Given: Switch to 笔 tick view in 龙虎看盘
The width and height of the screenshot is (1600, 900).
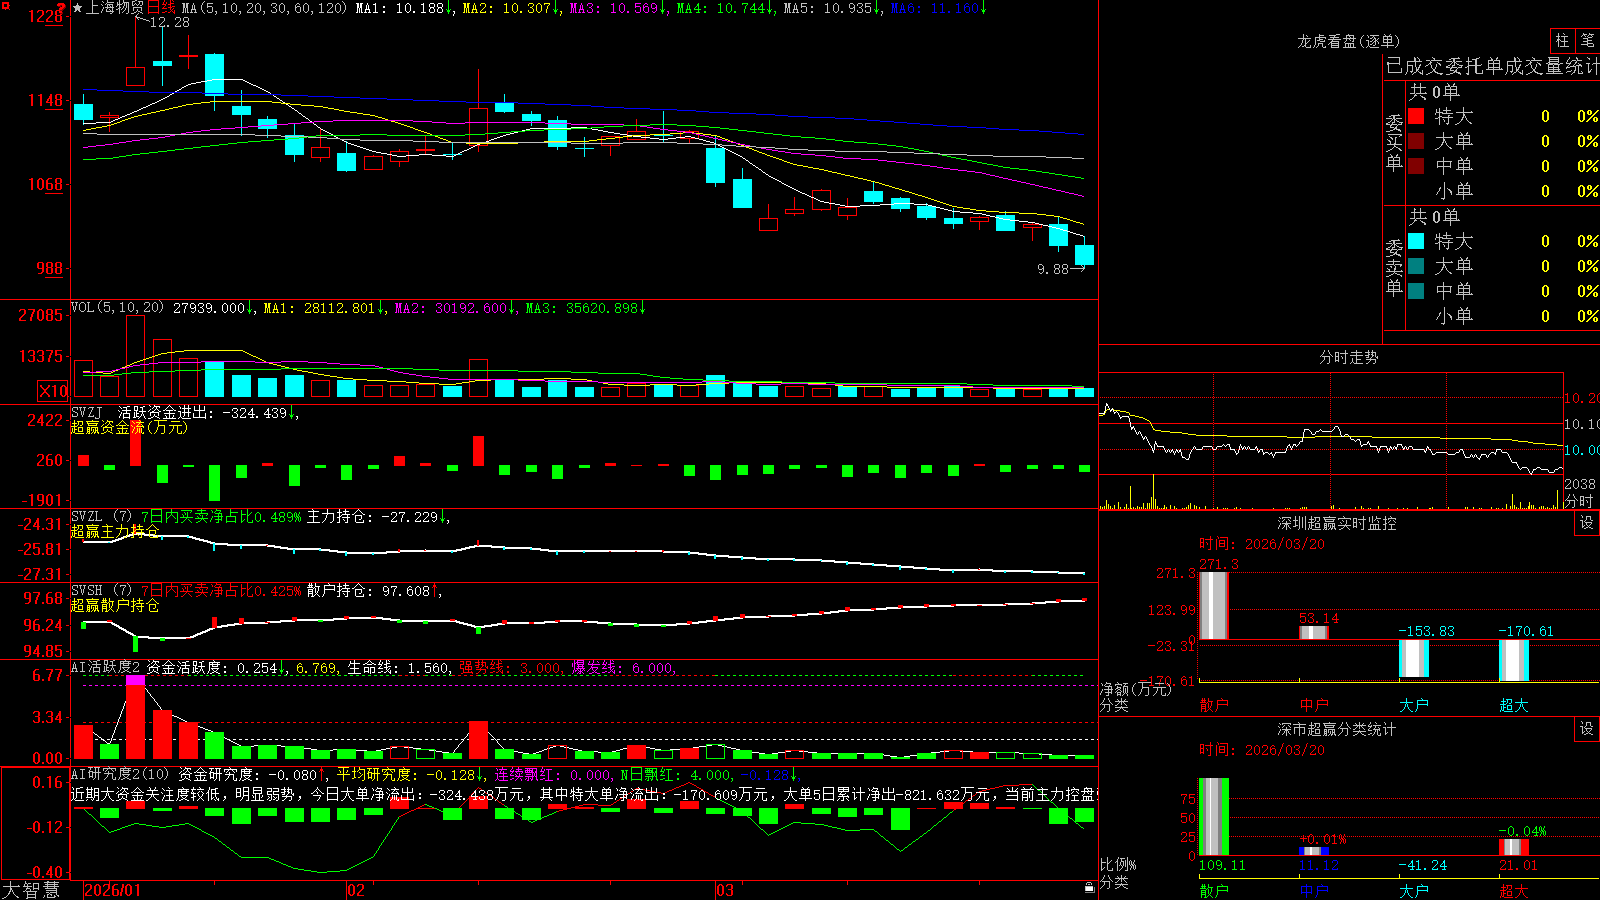Looking at the screenshot, I should pyautogui.click(x=1588, y=41).
